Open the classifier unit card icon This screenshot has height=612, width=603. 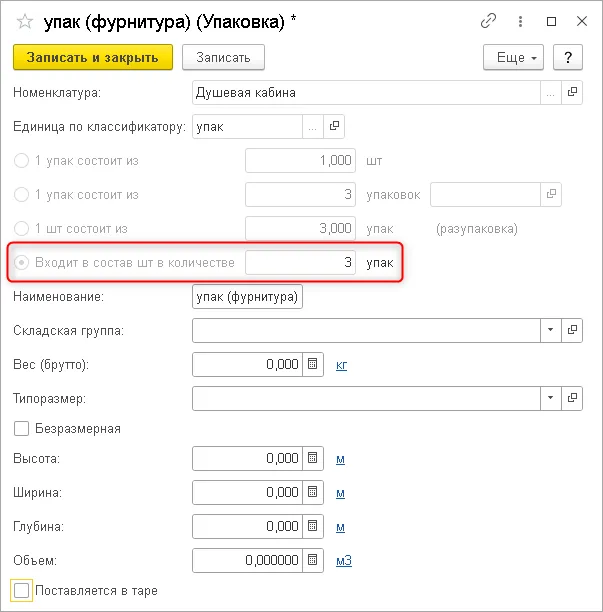tap(334, 126)
